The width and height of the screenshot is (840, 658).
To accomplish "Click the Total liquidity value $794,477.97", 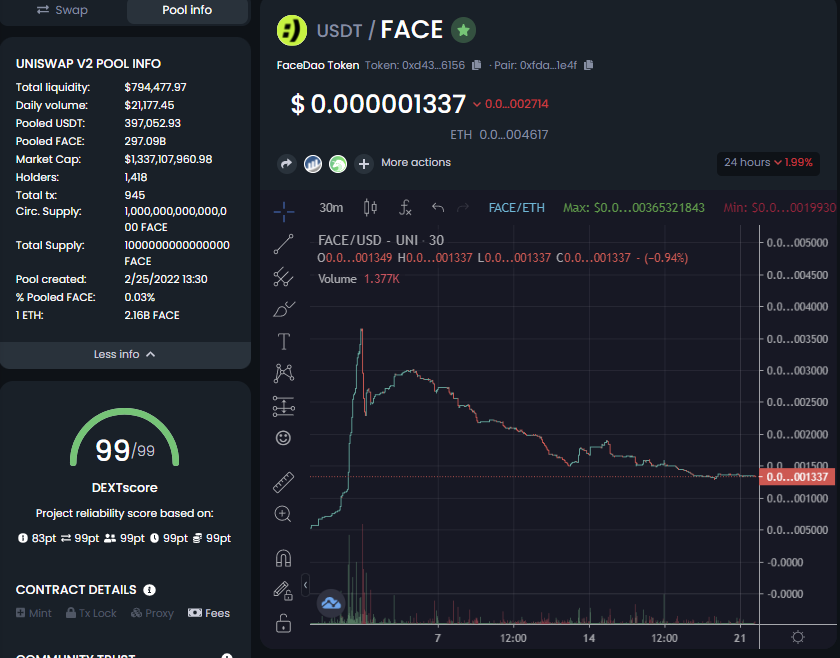I will point(155,87).
